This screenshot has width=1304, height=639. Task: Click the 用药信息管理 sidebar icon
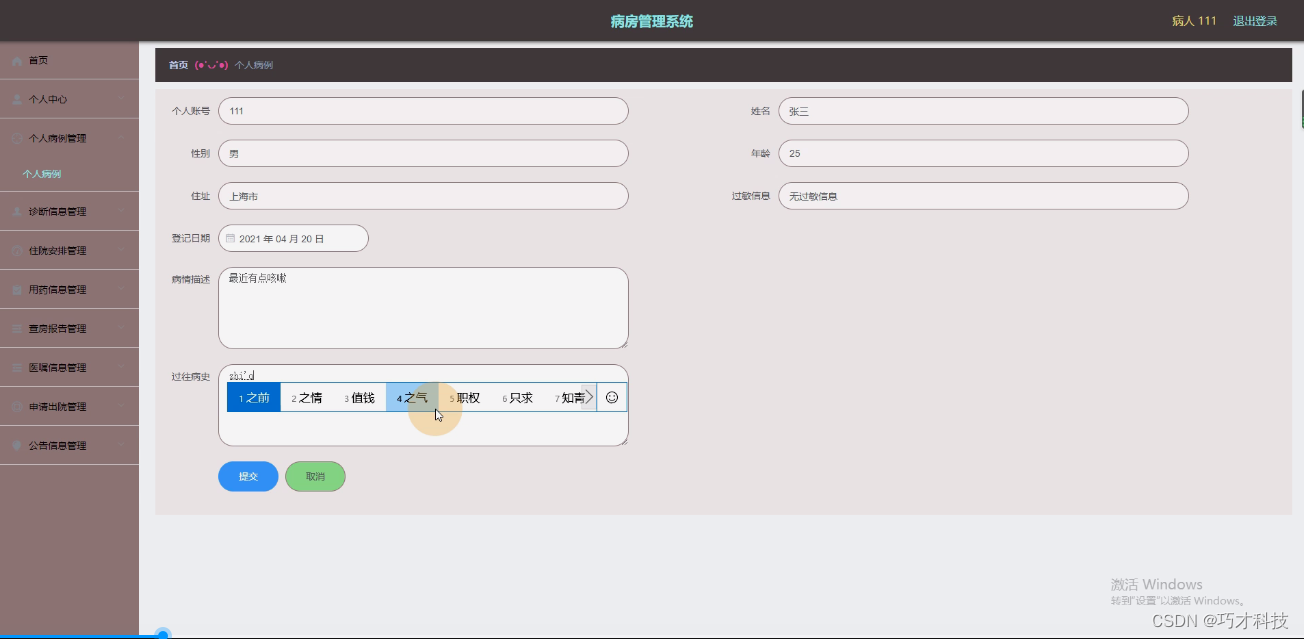pyautogui.click(x=16, y=289)
